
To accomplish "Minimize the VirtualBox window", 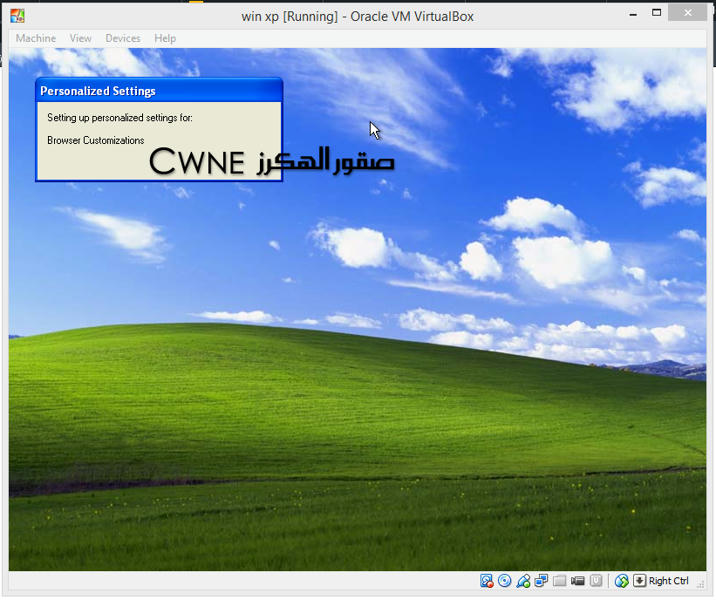I will pos(633,14).
